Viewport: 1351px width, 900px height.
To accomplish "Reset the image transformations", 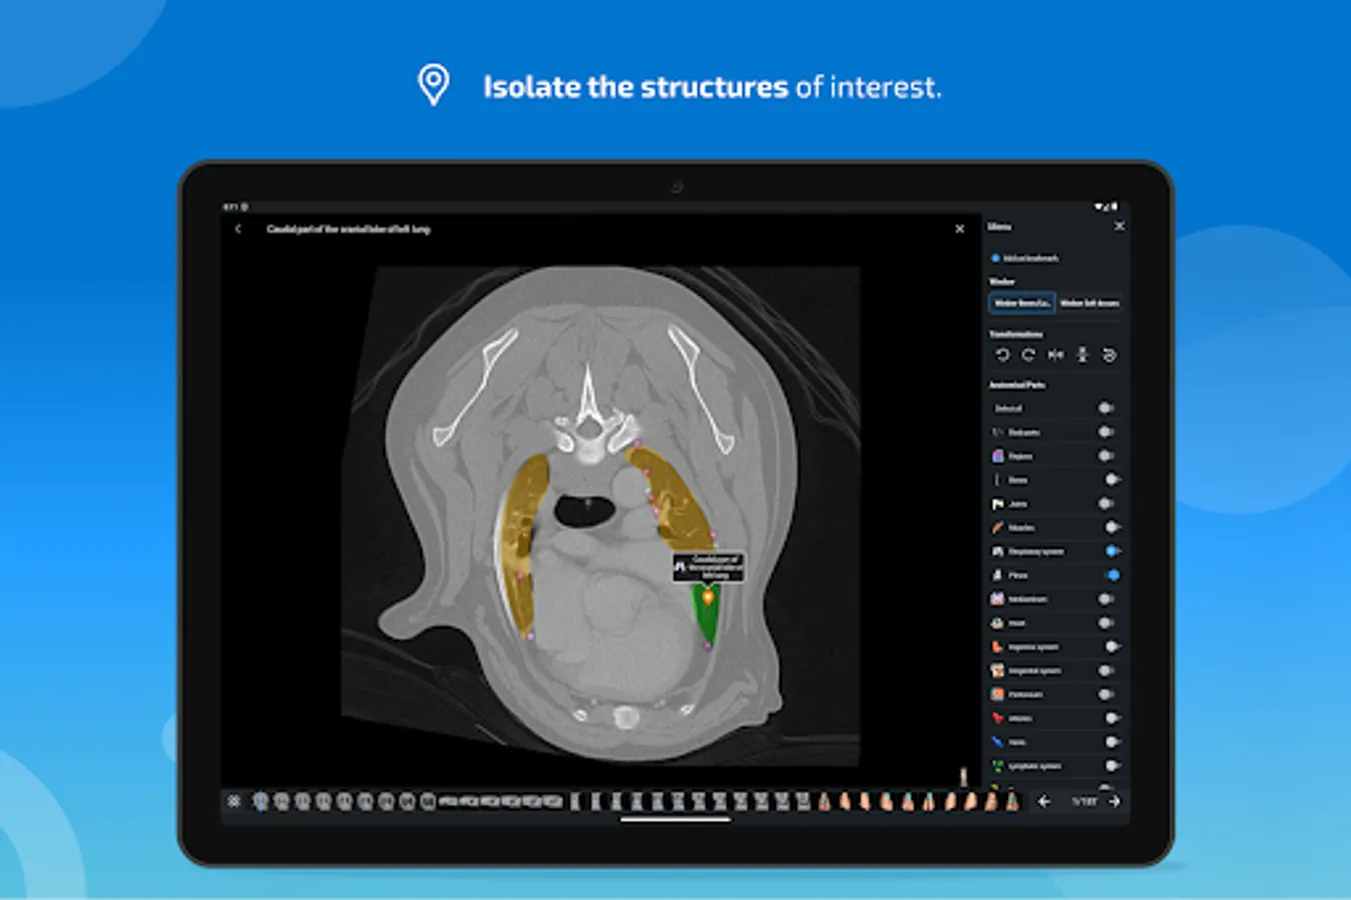I will [x=1109, y=355].
